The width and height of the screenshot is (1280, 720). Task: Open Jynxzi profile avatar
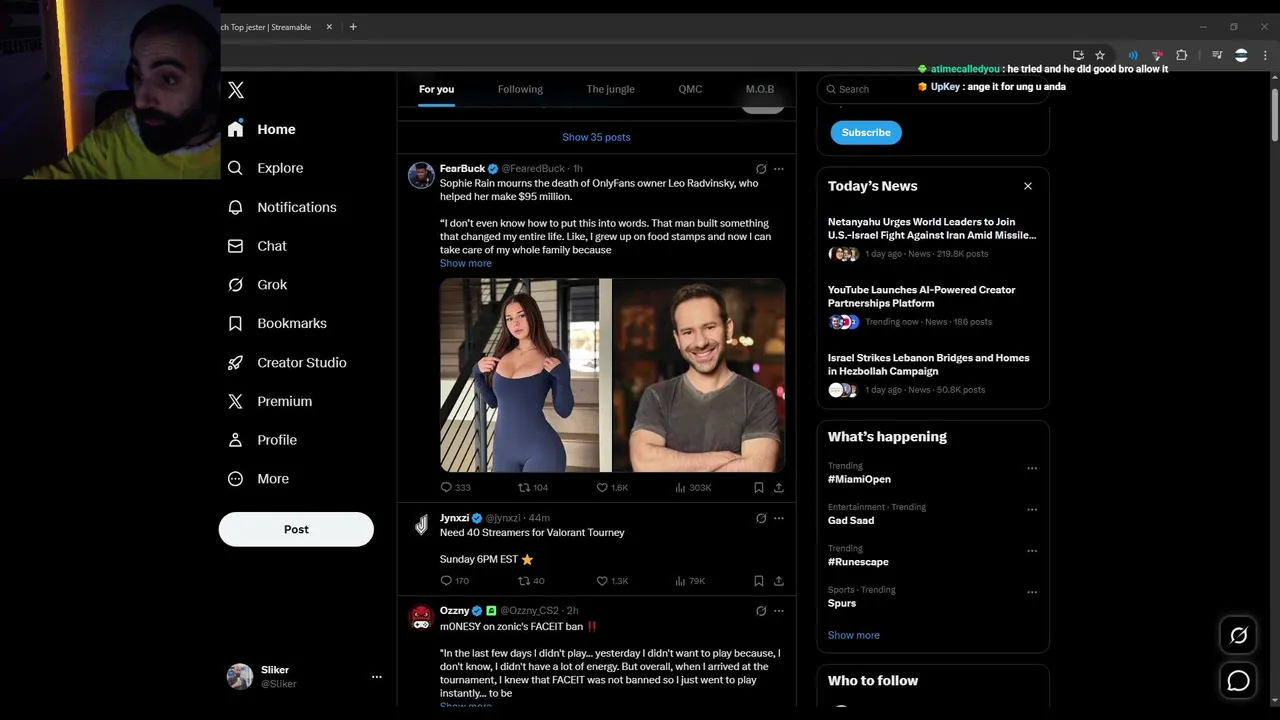click(421, 525)
